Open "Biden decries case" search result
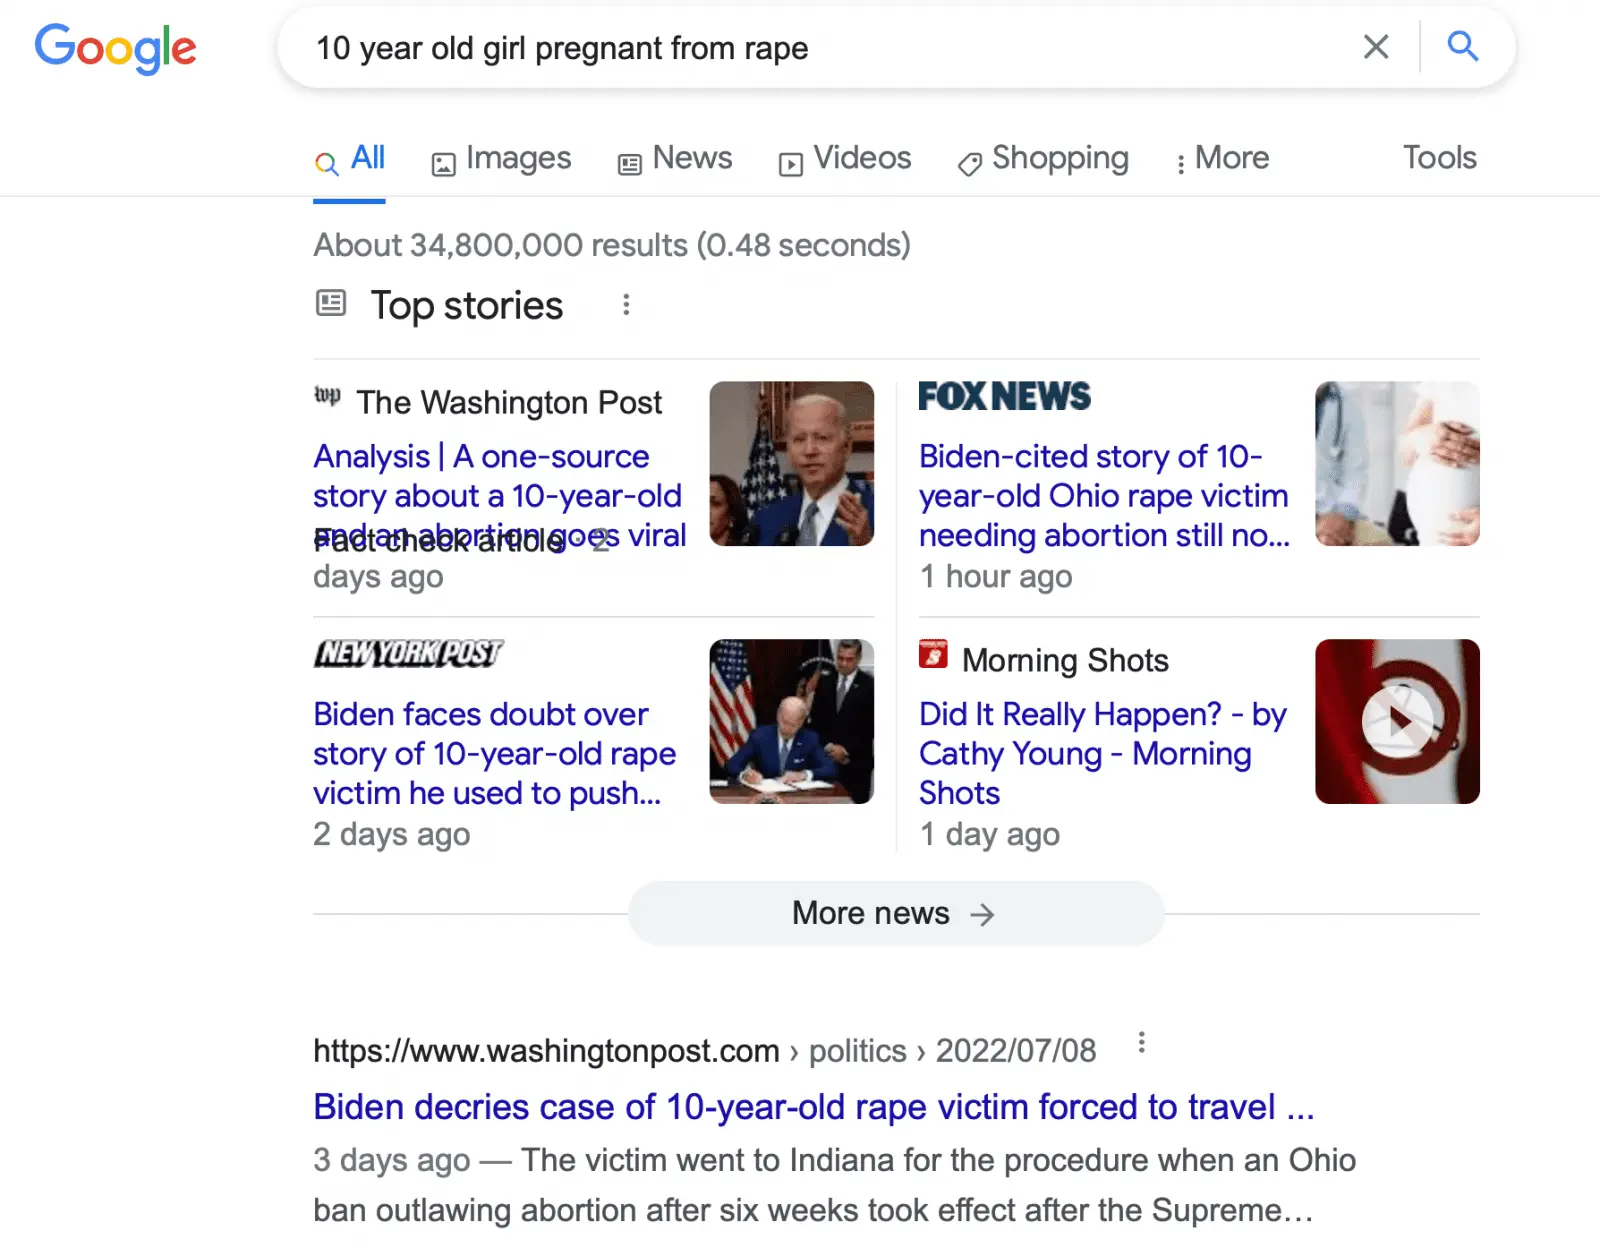The height and width of the screenshot is (1248, 1600). click(812, 1107)
